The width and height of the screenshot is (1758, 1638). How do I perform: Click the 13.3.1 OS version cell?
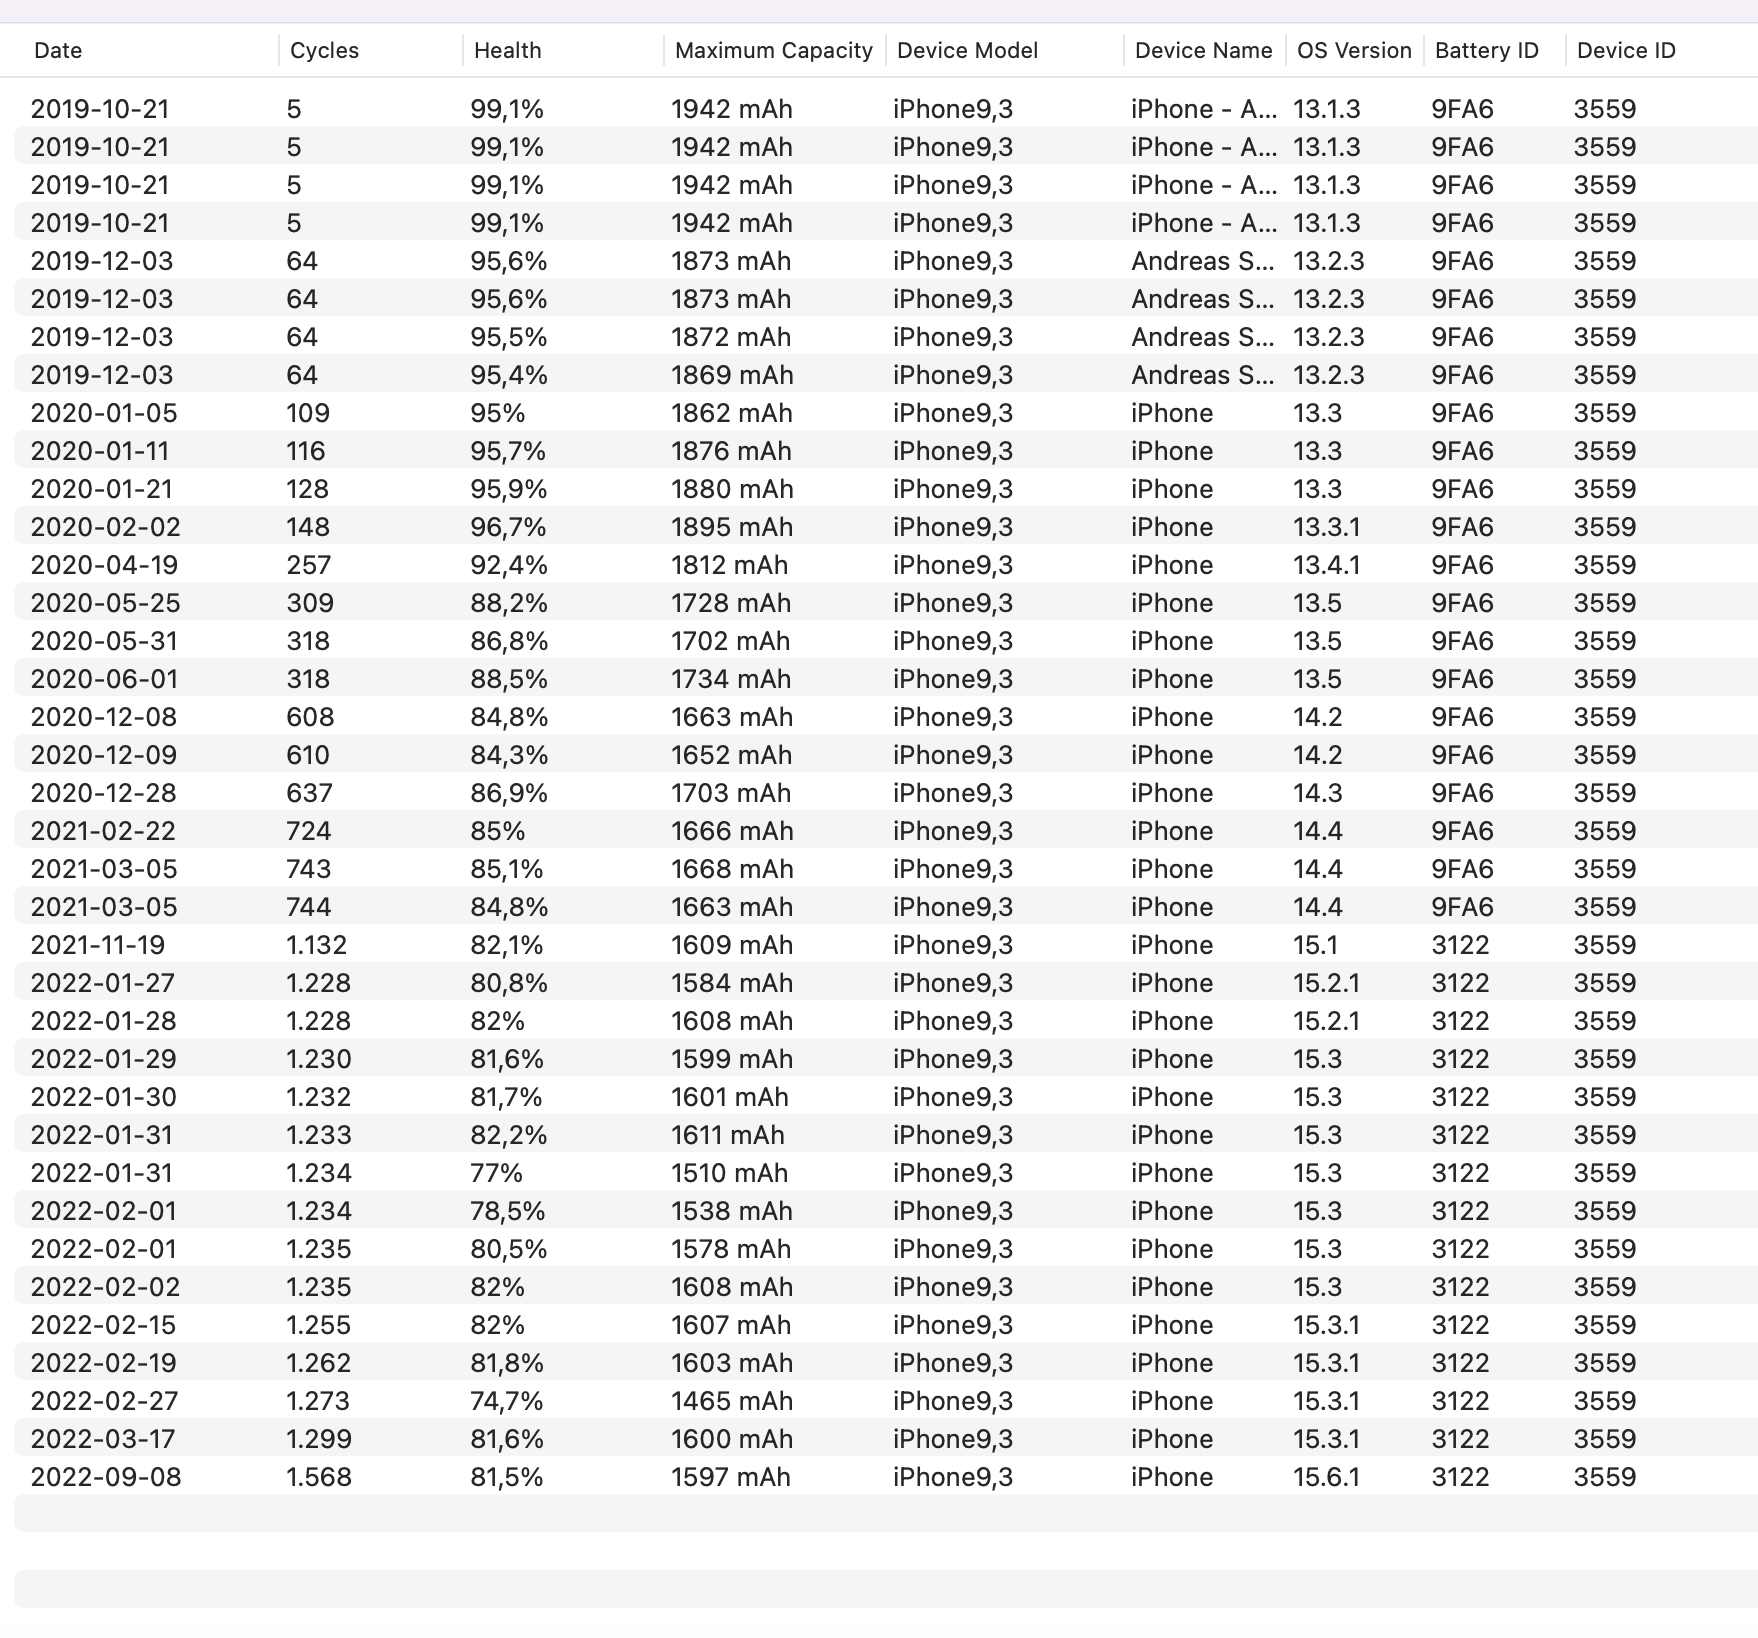[1327, 527]
